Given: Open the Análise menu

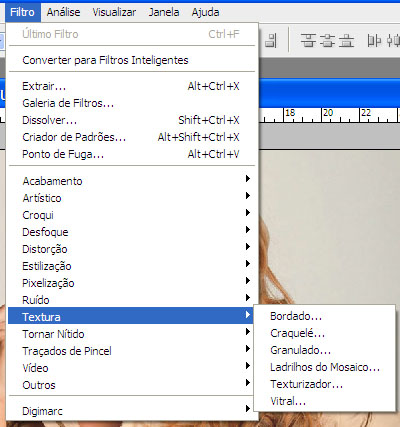Looking at the screenshot, I should coord(63,12).
